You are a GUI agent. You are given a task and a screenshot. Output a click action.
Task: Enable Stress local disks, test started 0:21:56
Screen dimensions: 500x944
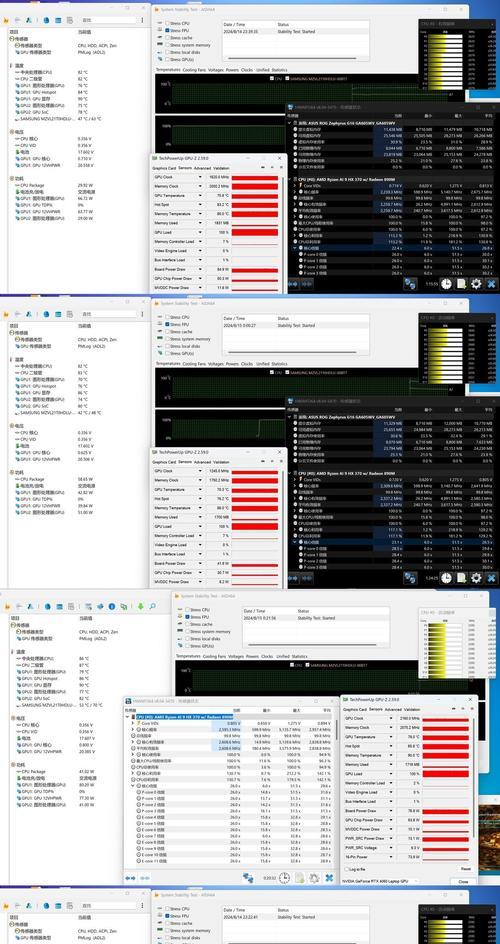point(187,639)
